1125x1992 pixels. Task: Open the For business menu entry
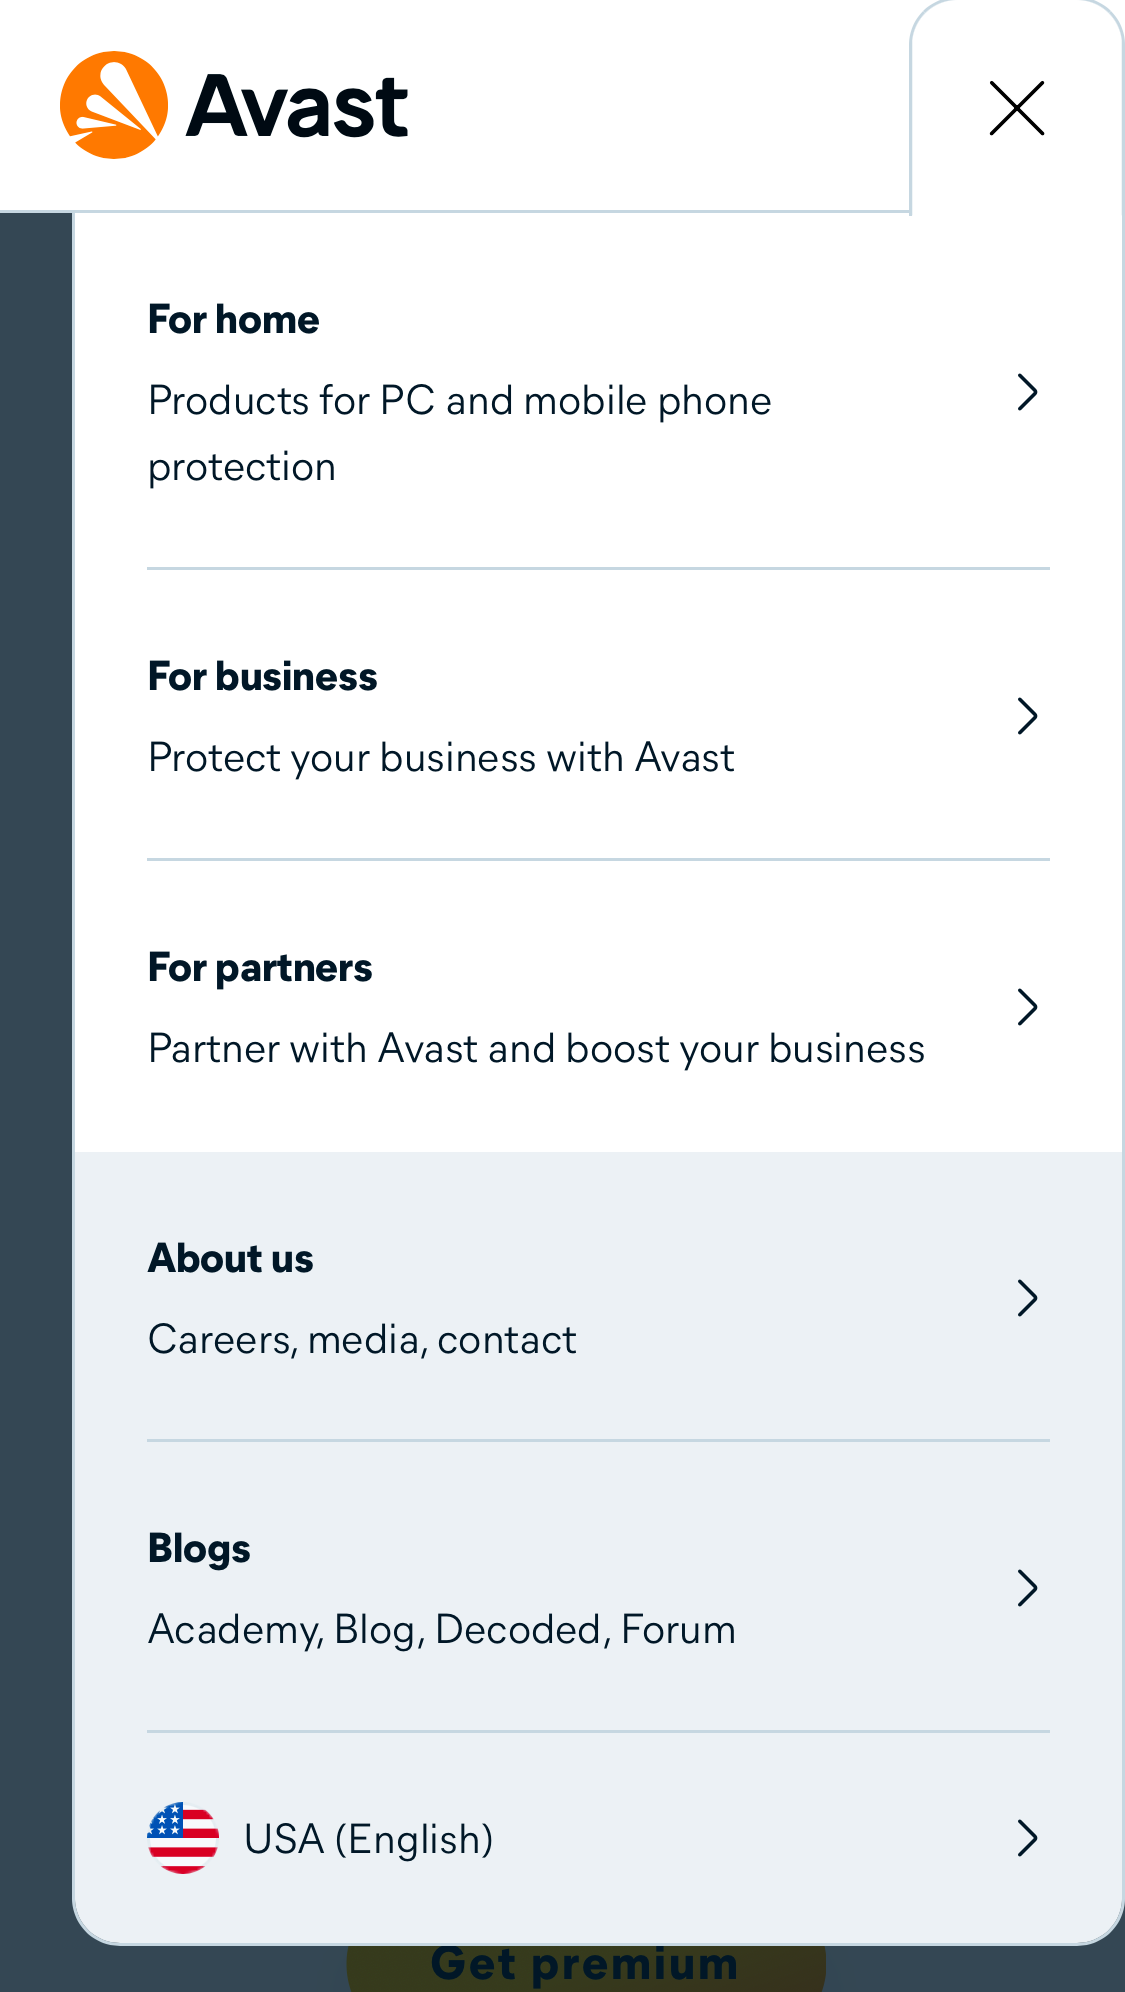[262, 675]
